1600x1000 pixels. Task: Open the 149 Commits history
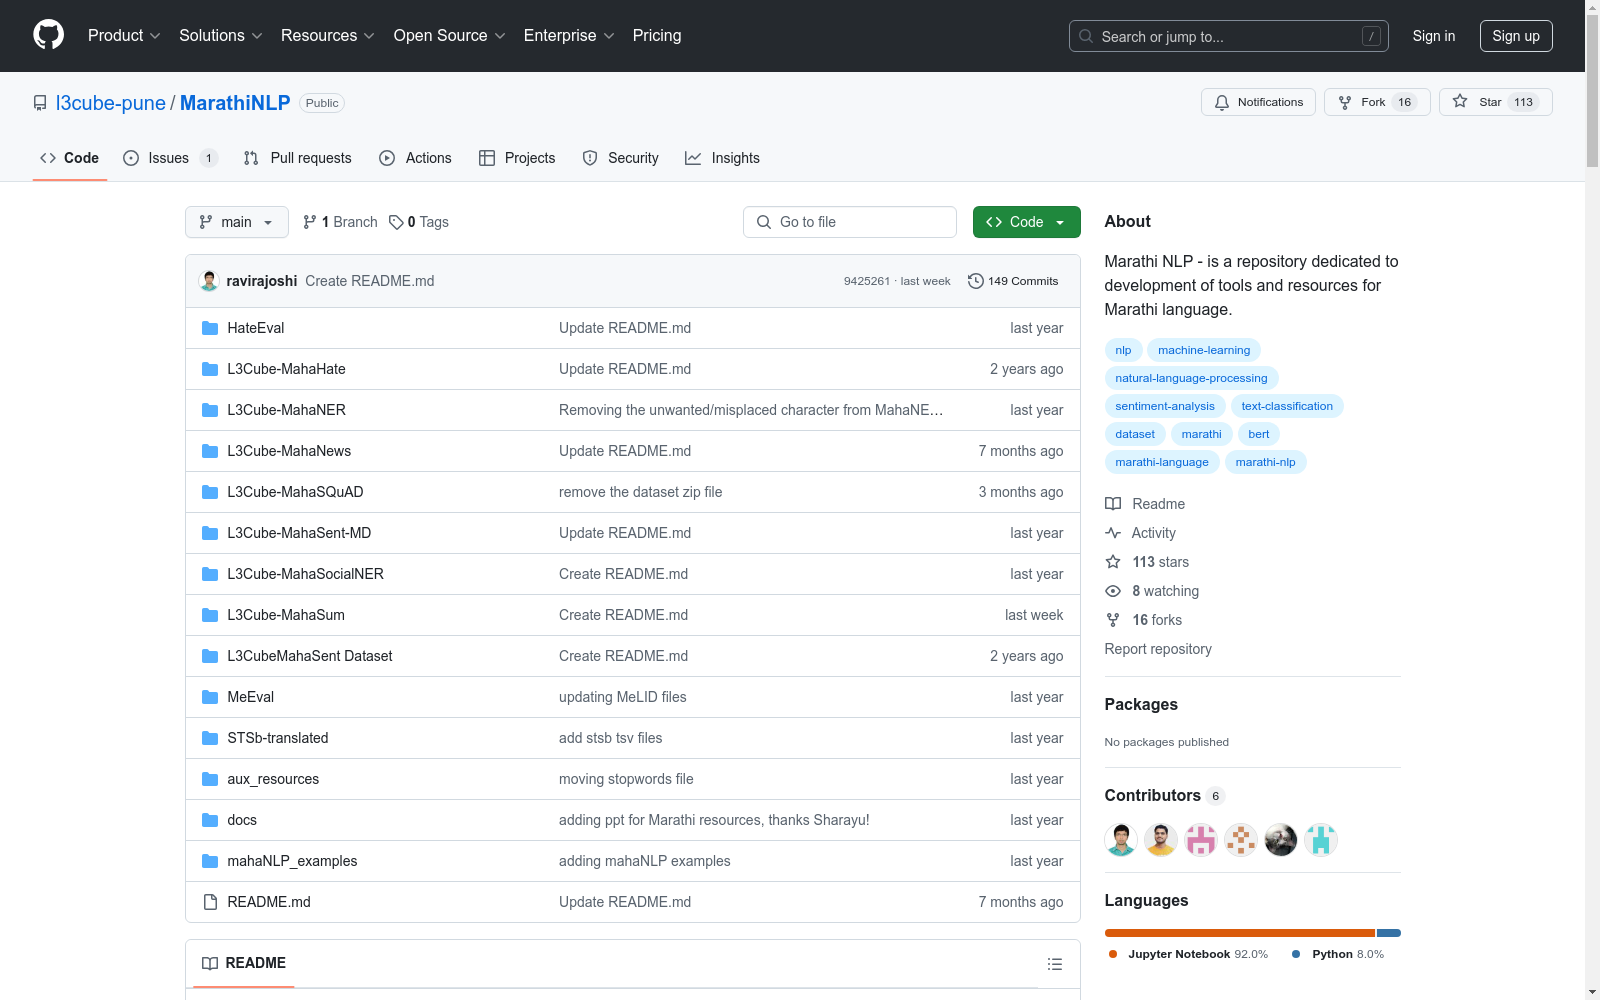coord(1013,281)
